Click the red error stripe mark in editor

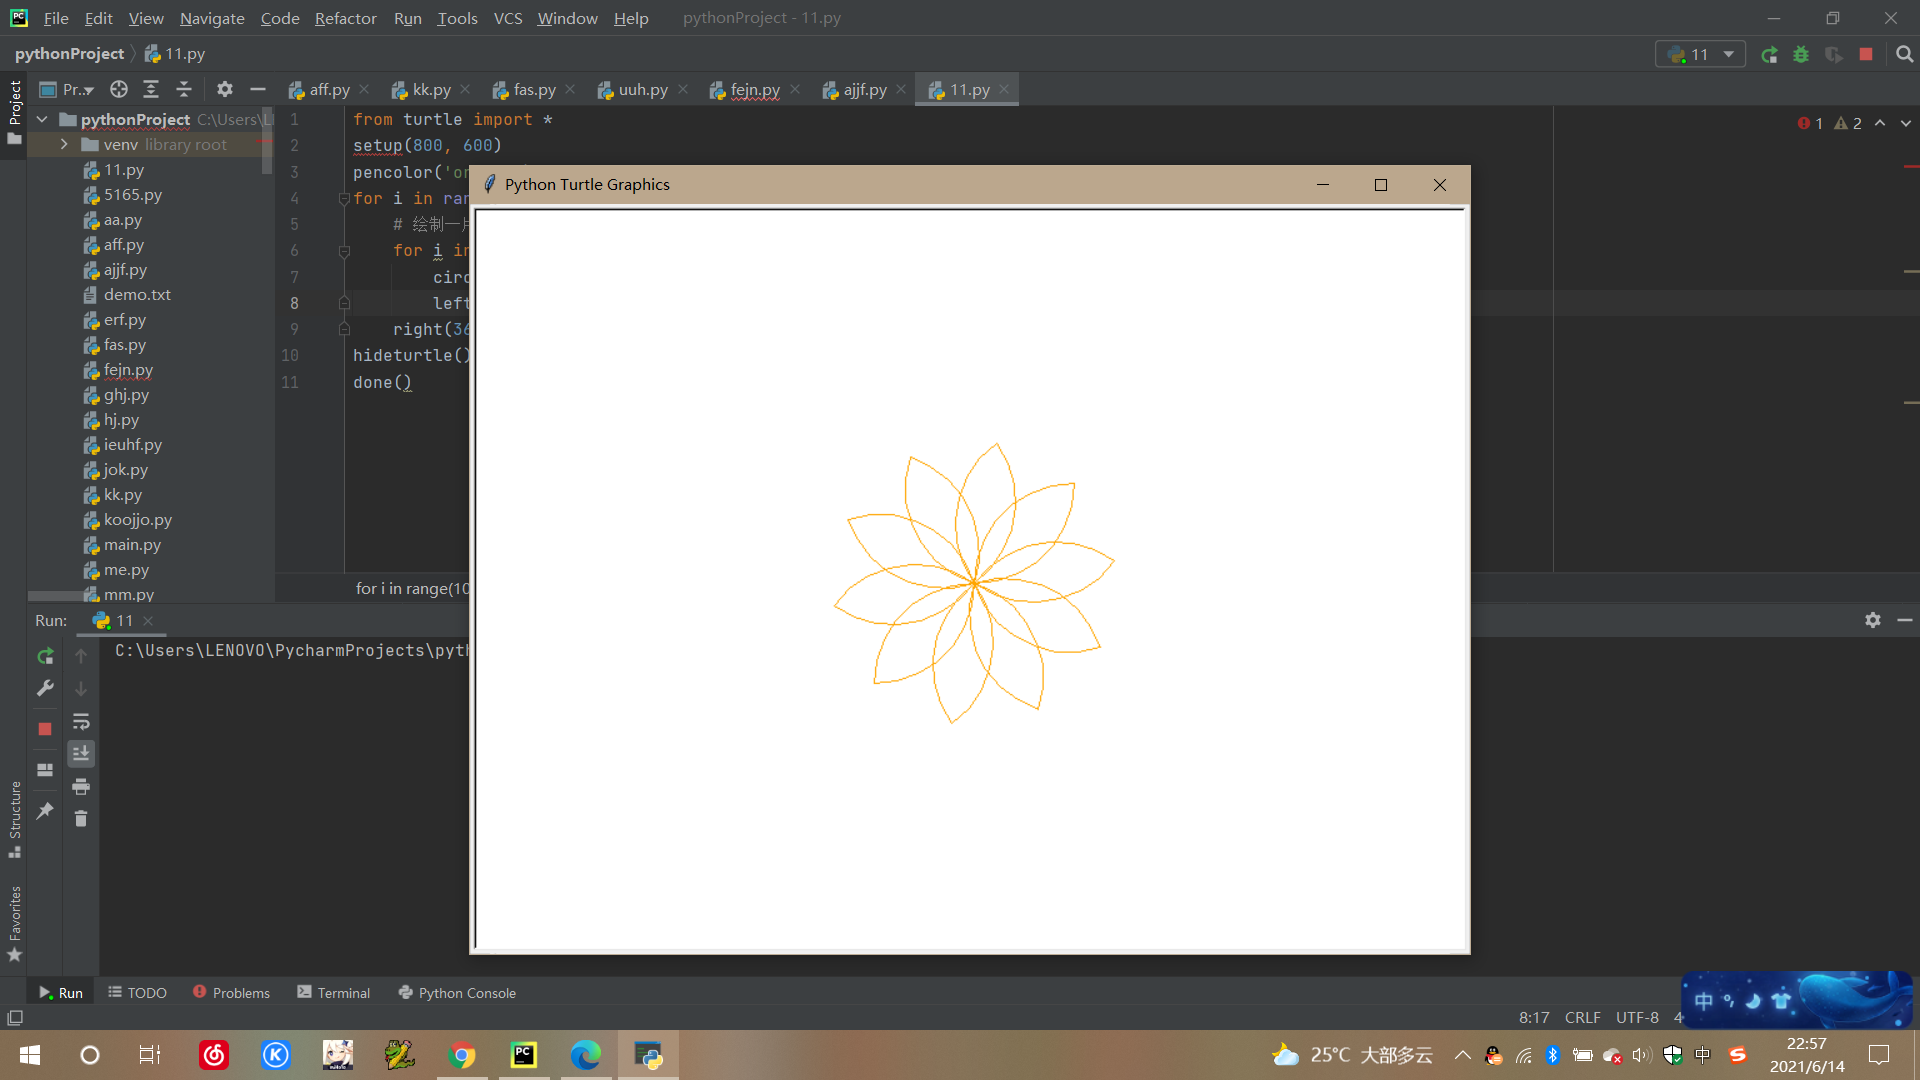(x=1910, y=166)
